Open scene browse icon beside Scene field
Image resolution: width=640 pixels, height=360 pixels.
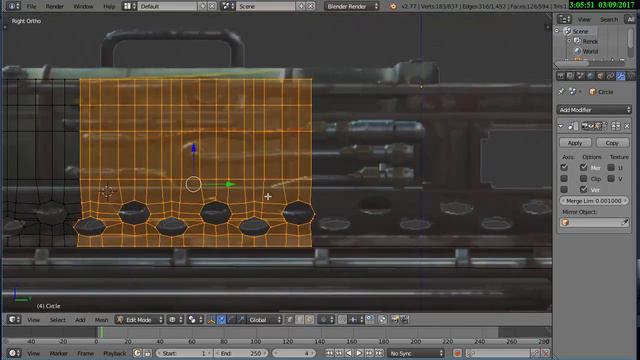point(227,6)
